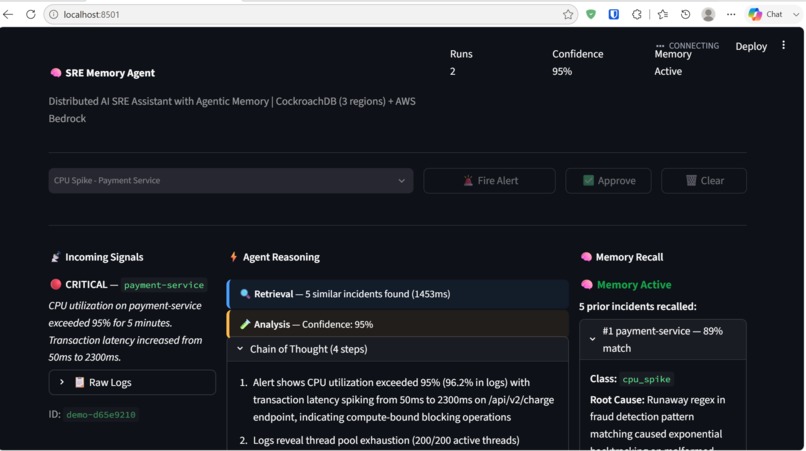Open the browser extensions puzzle icon
Screen dimensions: 806x451
636,14
